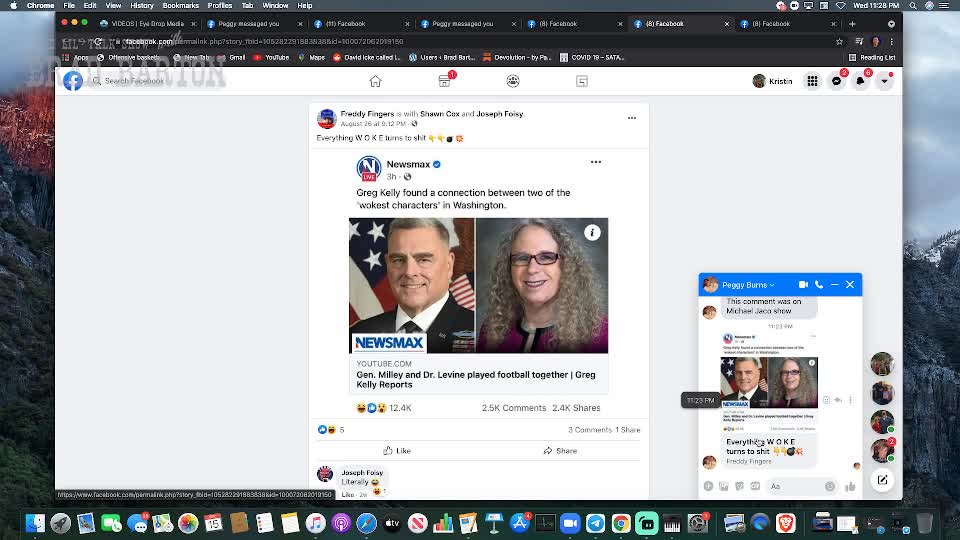Open Freddy Fingers profile link
The image size is (960, 540).
click(367, 114)
